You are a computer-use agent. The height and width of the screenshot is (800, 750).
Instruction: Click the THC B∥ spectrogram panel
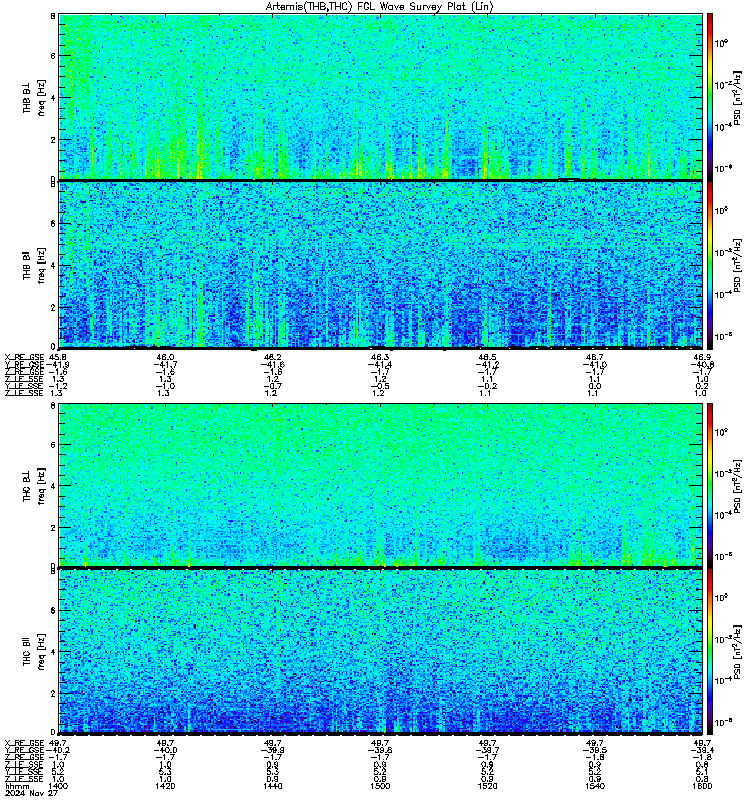tap(381, 651)
